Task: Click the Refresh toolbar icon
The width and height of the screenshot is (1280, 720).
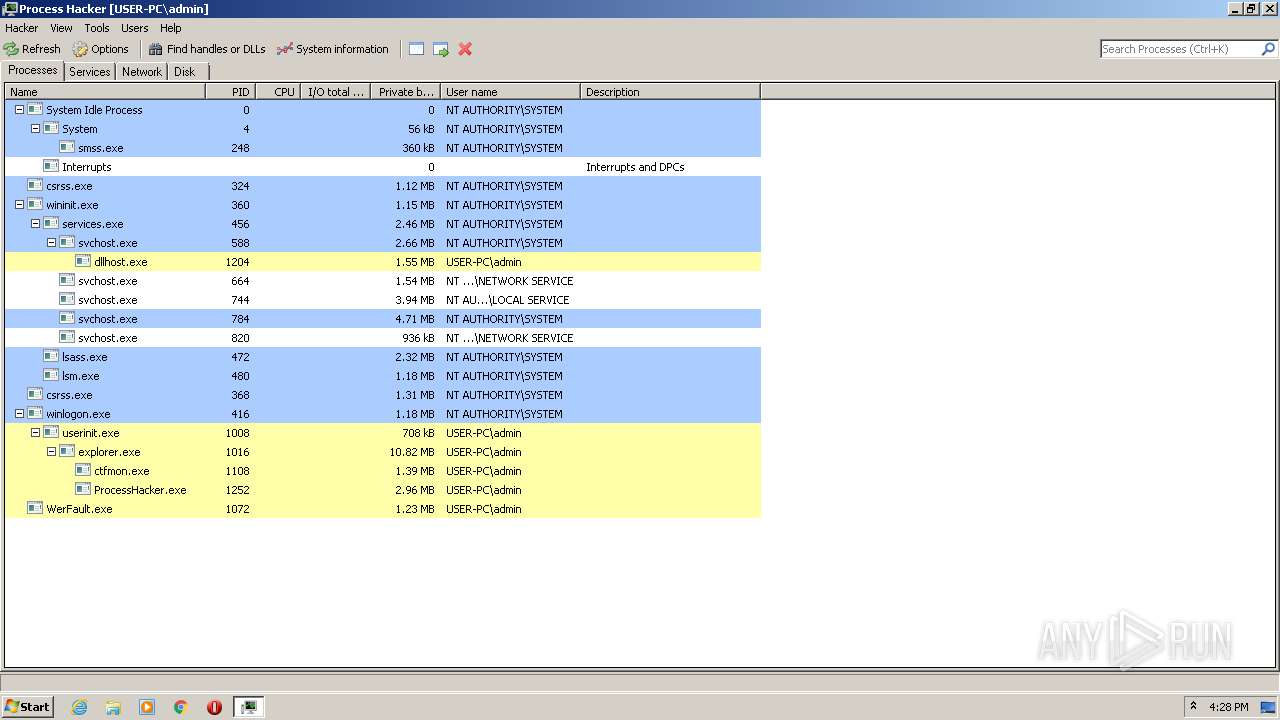Action: click(11, 49)
